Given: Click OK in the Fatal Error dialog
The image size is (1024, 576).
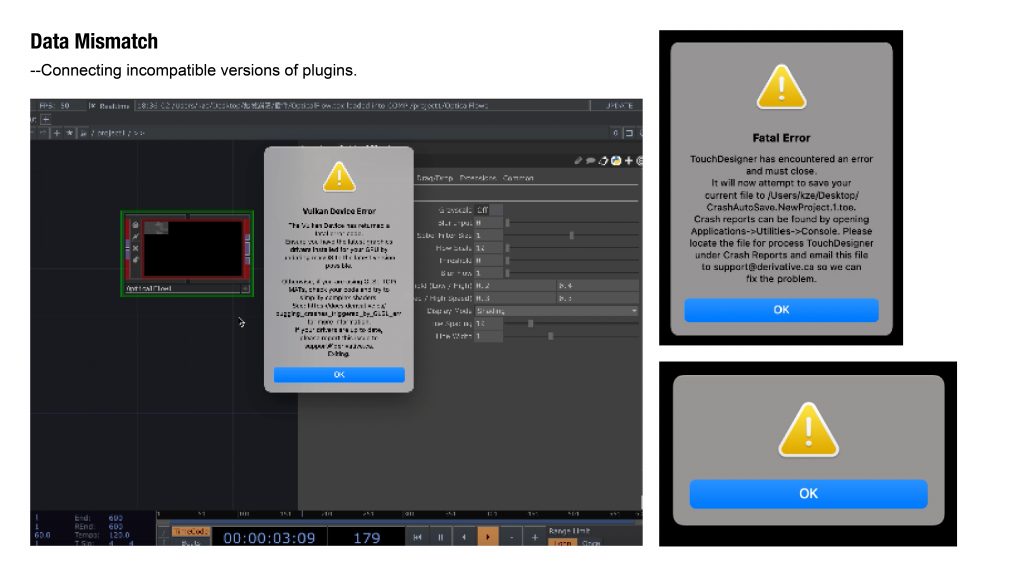Looking at the screenshot, I should tap(781, 310).
